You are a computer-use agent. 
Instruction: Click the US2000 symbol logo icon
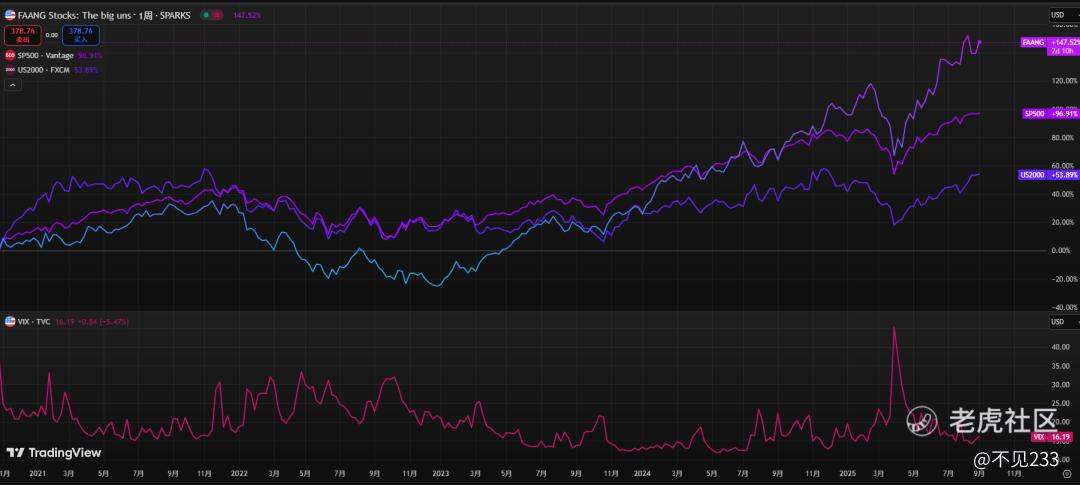tap(10, 70)
